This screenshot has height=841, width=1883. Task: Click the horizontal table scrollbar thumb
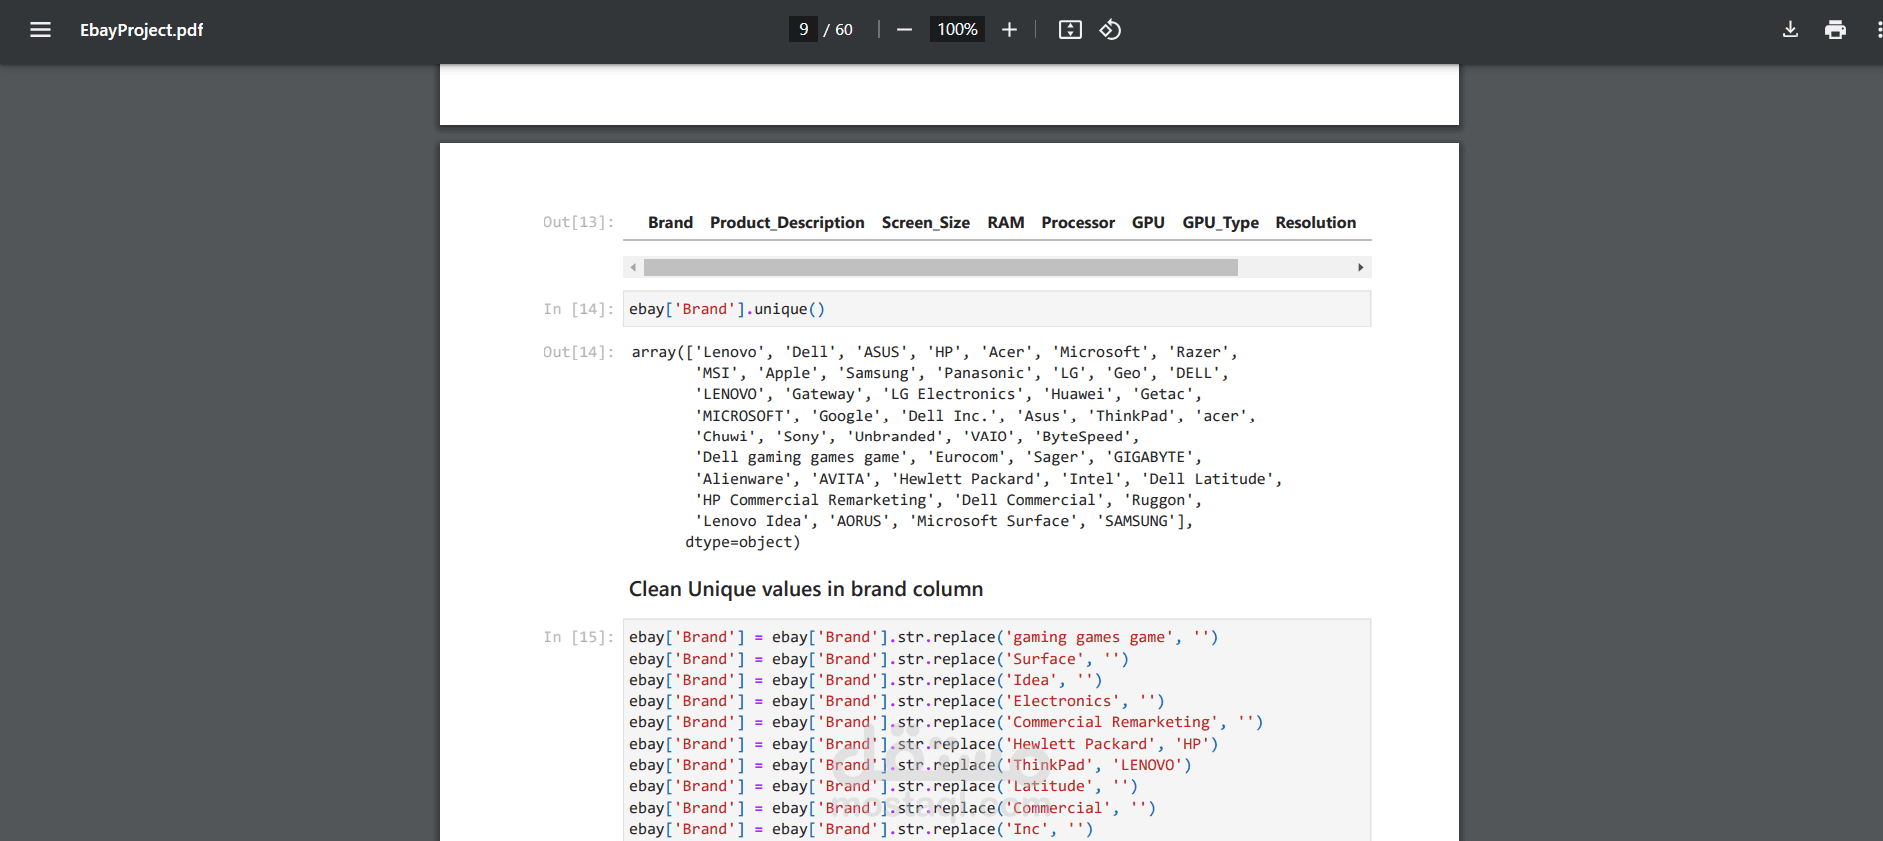click(x=940, y=267)
